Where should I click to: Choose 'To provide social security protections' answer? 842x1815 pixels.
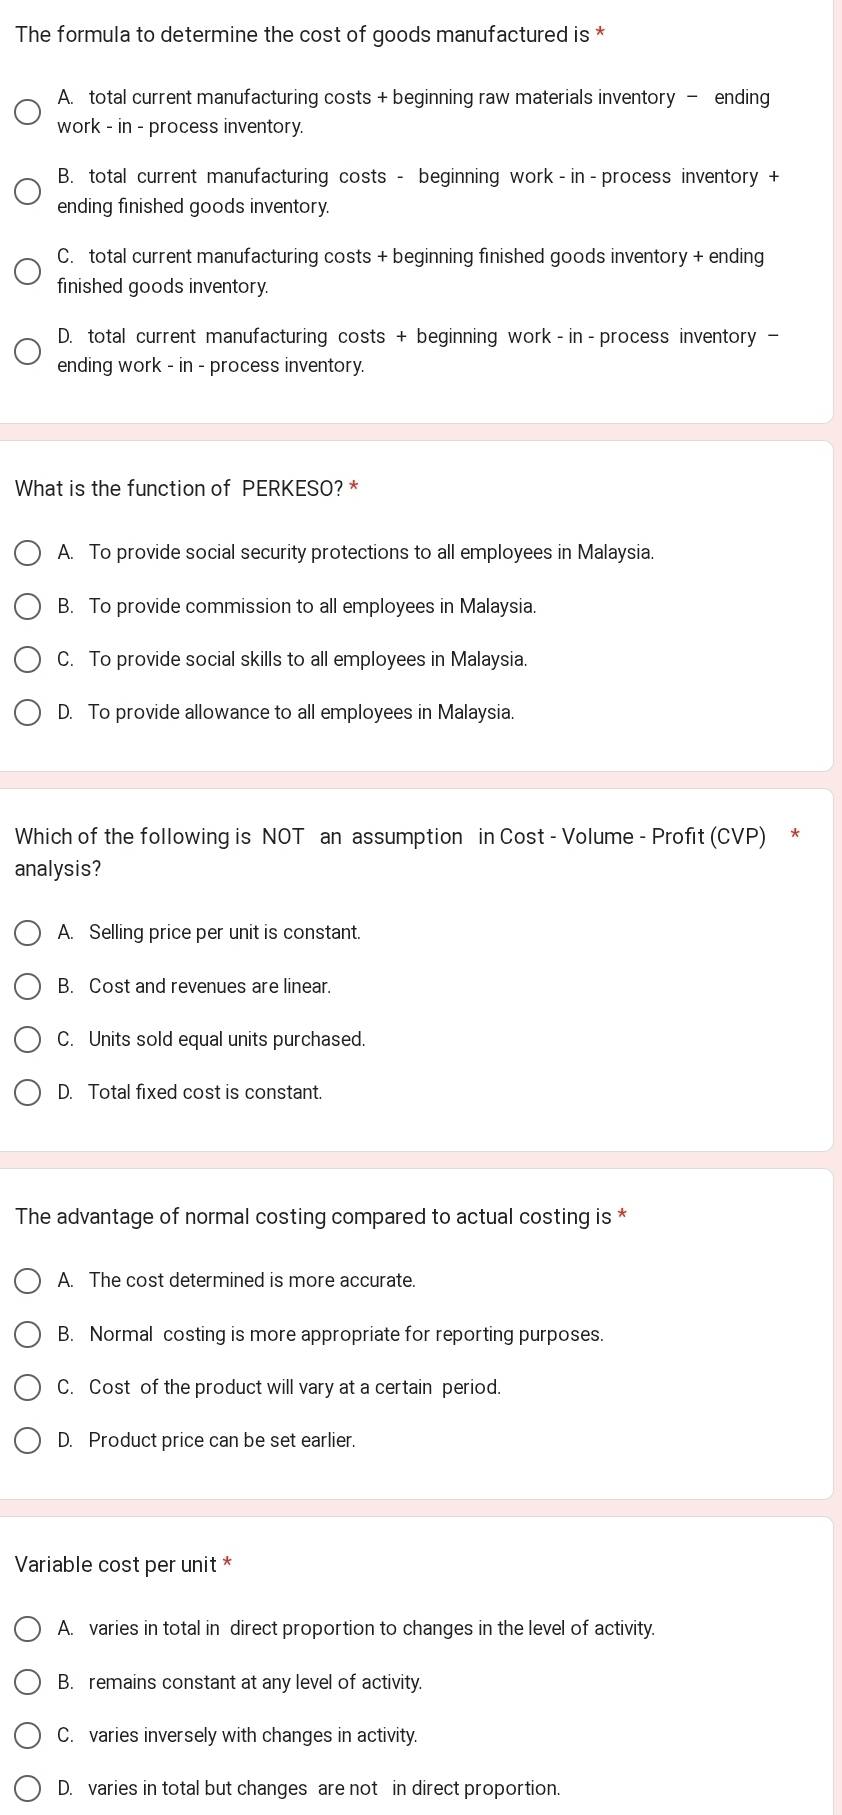(x=27, y=553)
